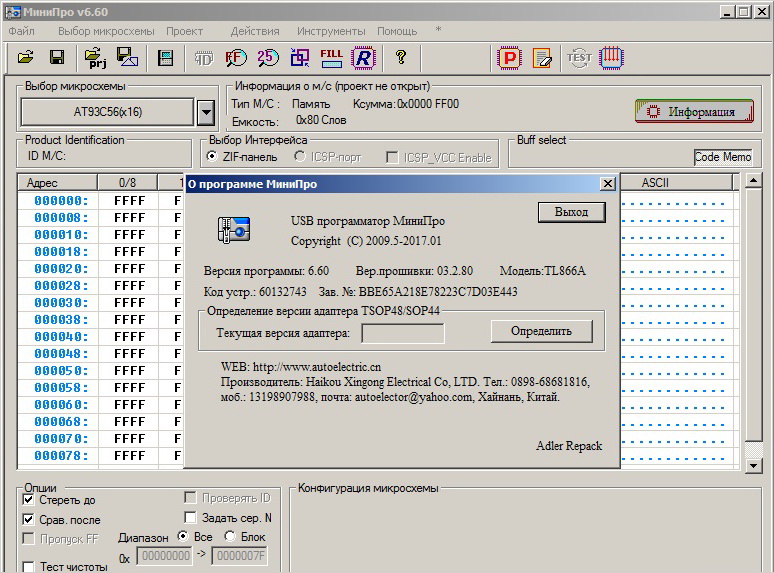
Task: Click the red chip pin-test icon
Action: tap(611, 58)
